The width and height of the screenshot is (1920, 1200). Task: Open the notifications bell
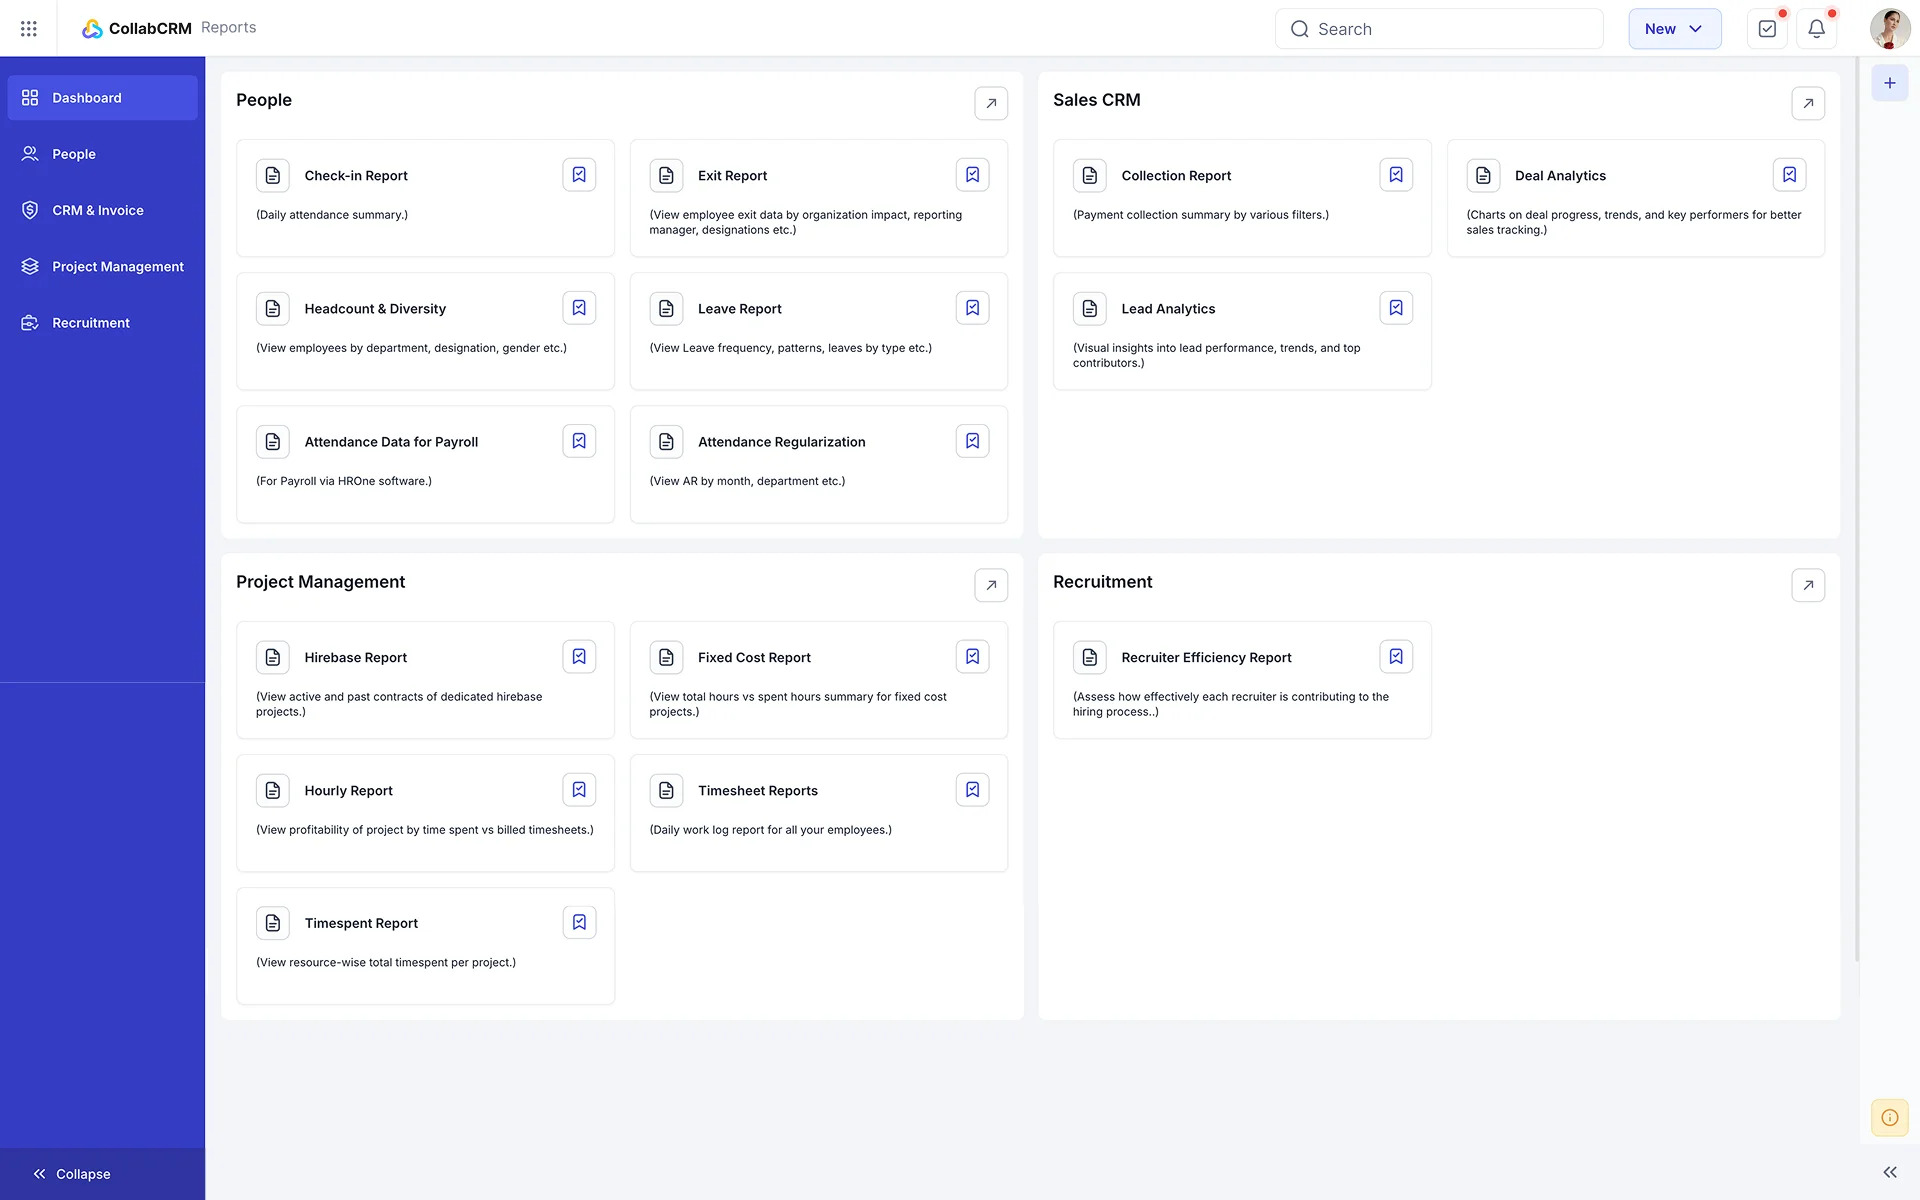1816,28
